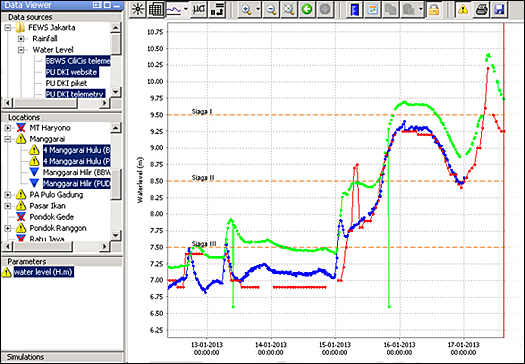525x364 pixels.
Task: Click the floppy disk save icon
Action: pyautogui.click(x=499, y=9)
